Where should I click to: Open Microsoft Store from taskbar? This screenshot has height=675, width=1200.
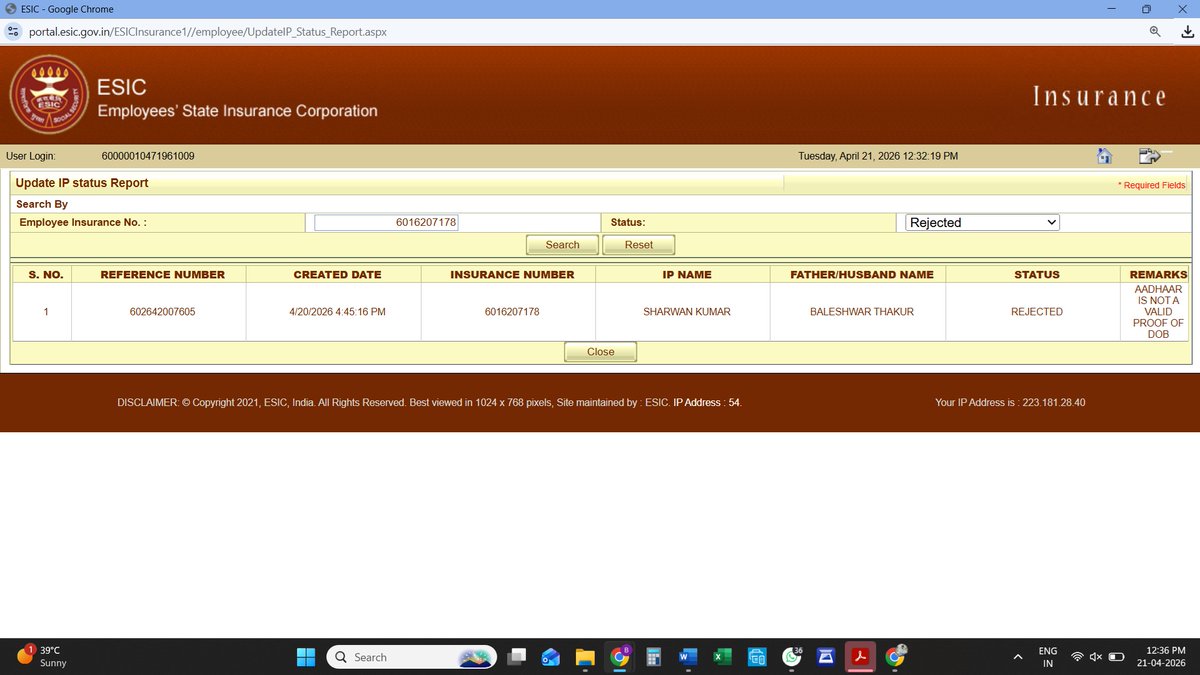pyautogui.click(x=757, y=657)
